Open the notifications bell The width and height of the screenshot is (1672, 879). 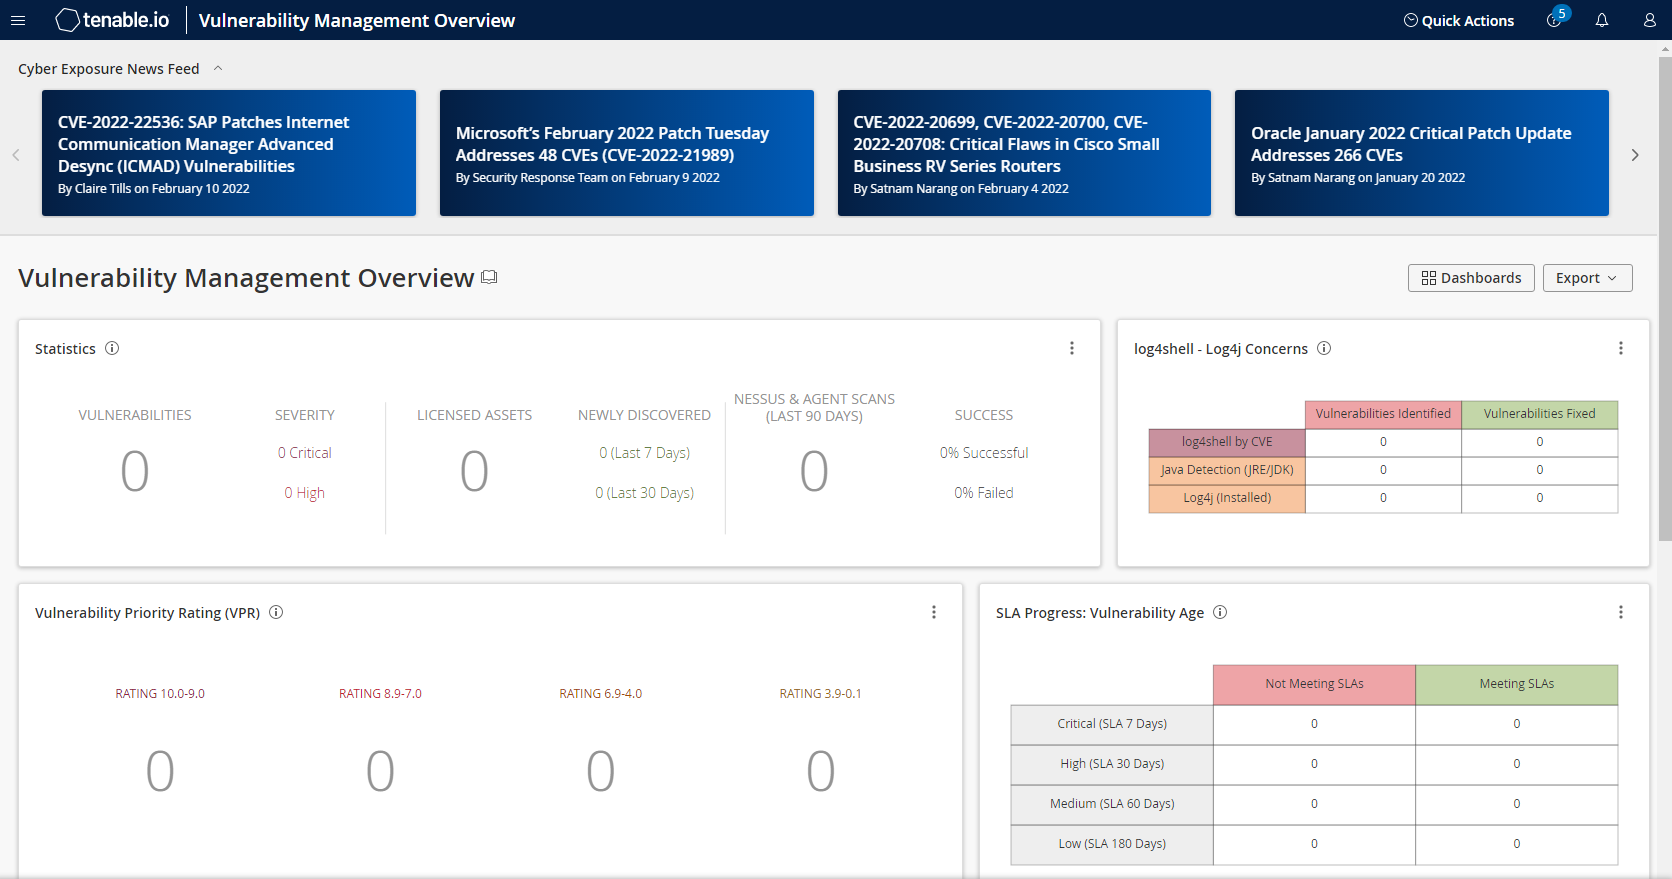(1602, 20)
